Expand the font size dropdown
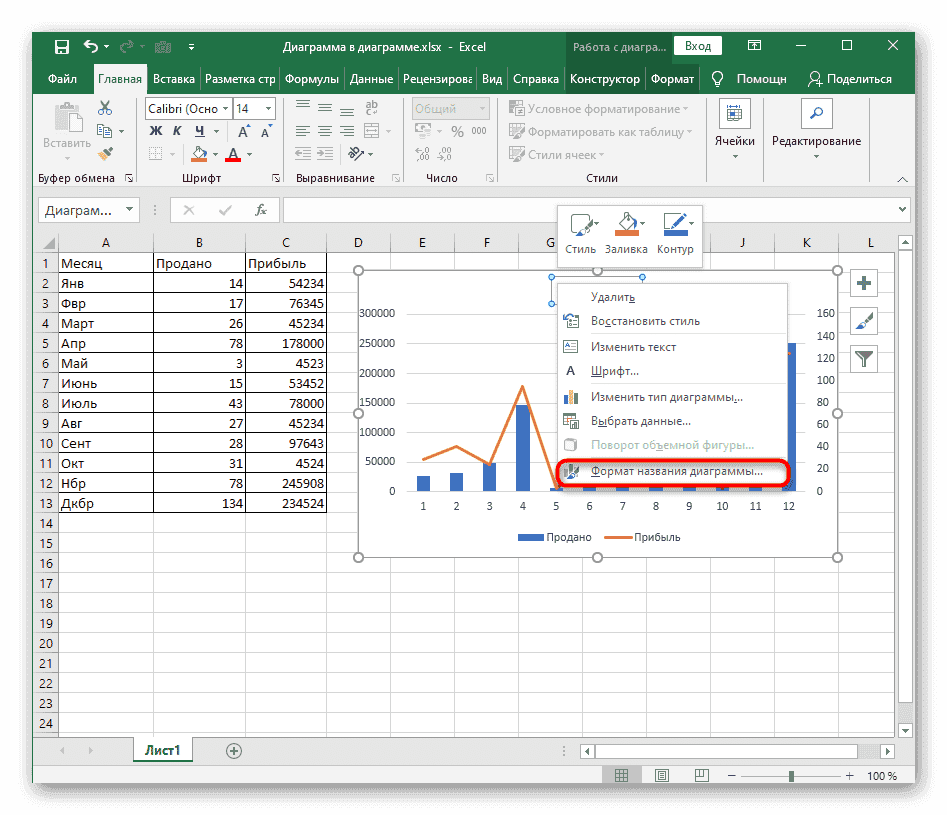Screen dimensions: 947x815 click(268, 109)
